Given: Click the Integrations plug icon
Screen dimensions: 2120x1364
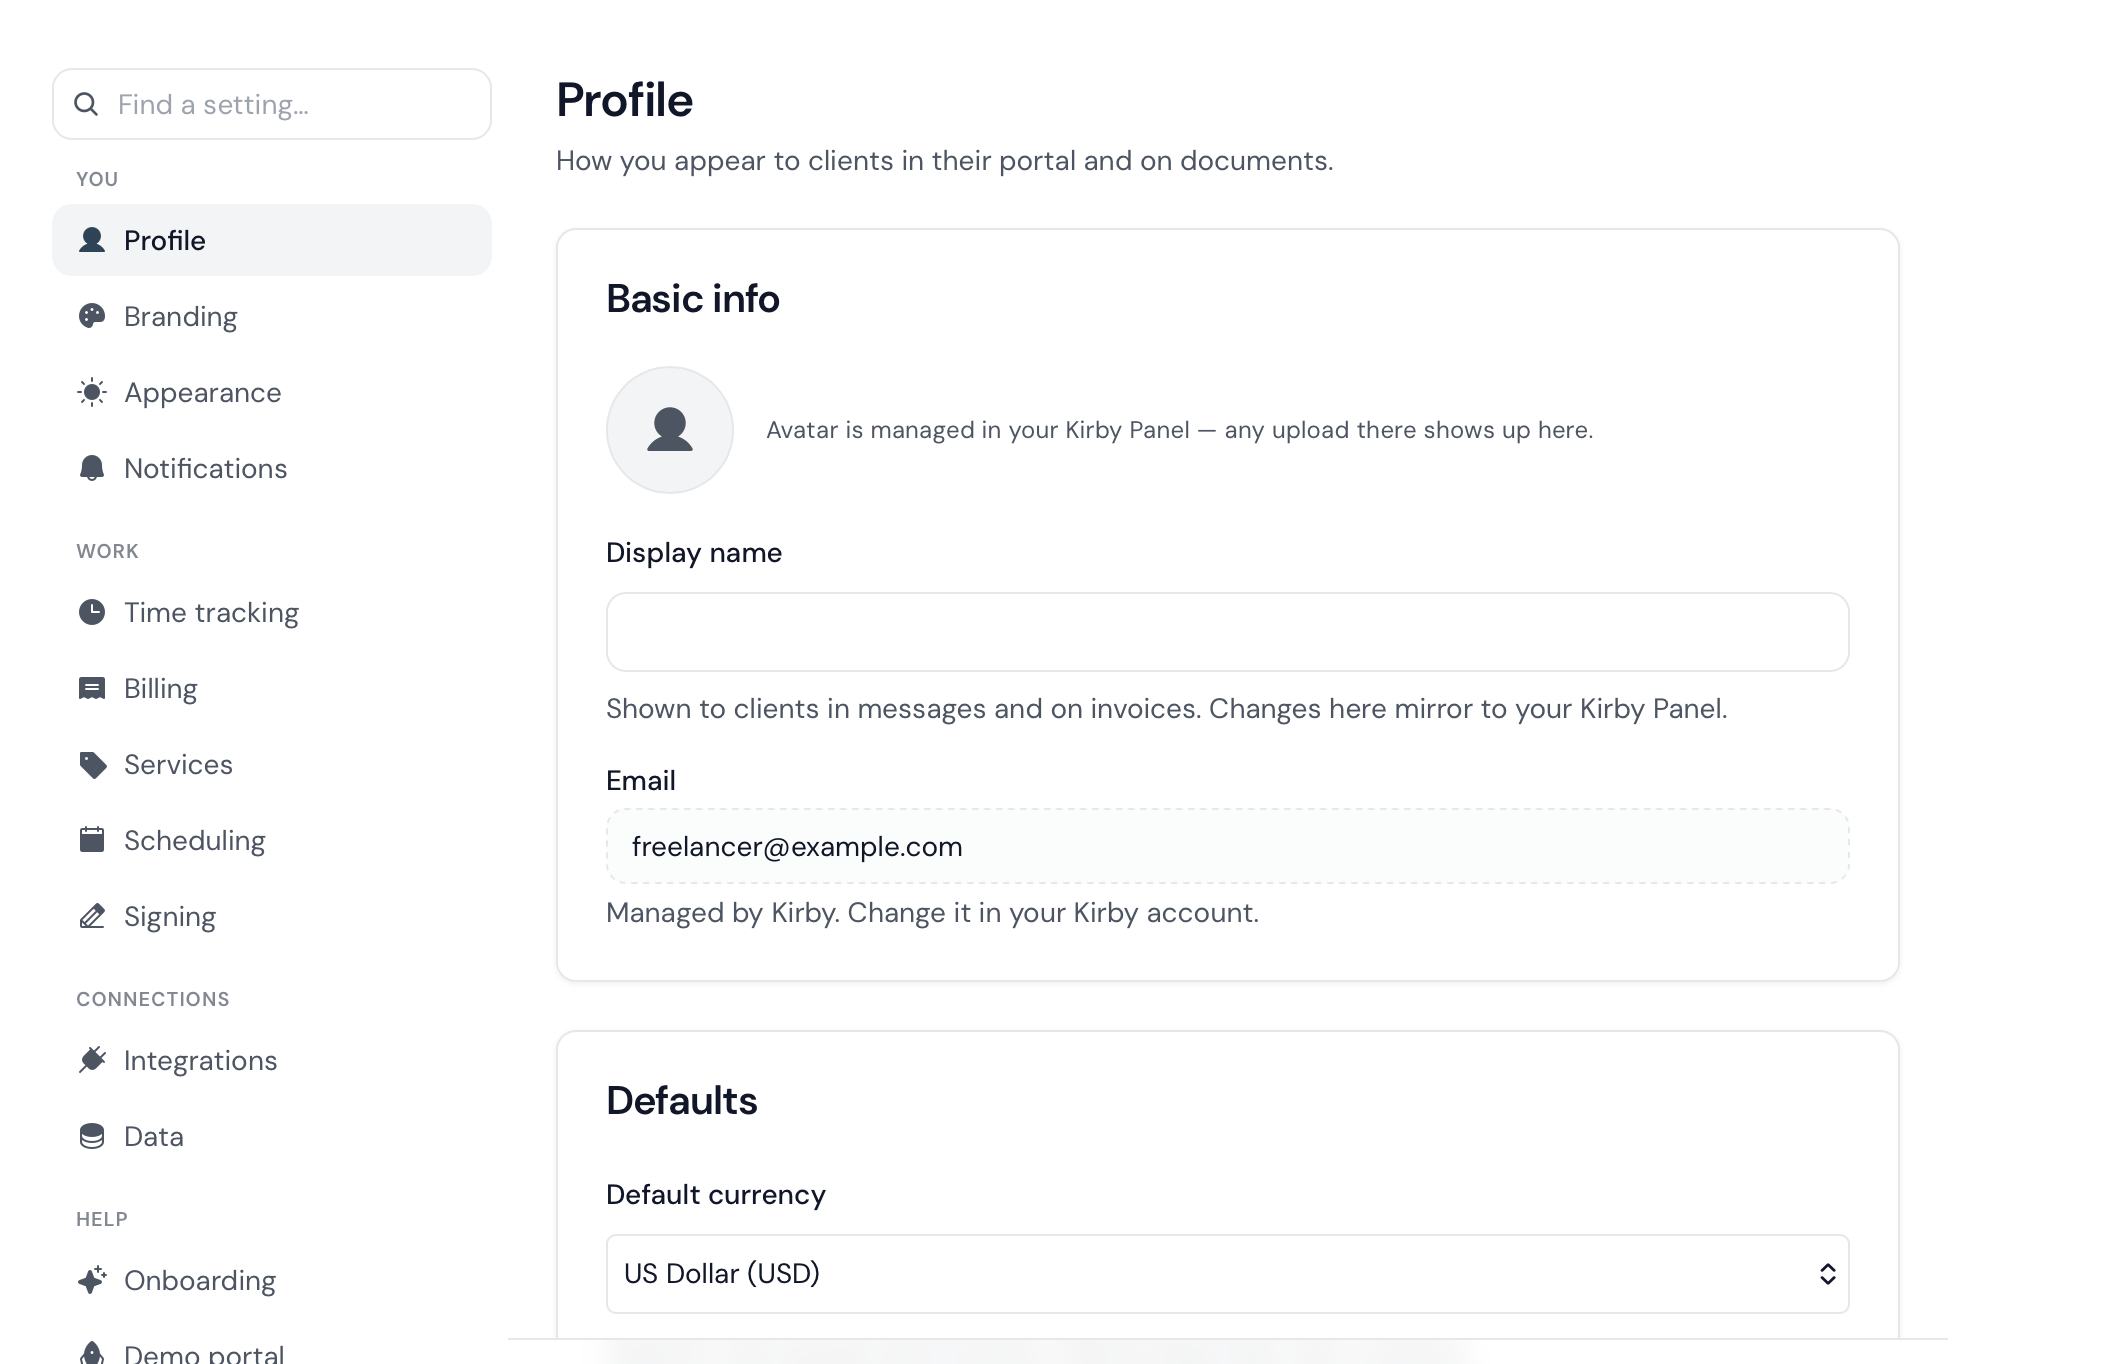Looking at the screenshot, I should click(x=92, y=1060).
